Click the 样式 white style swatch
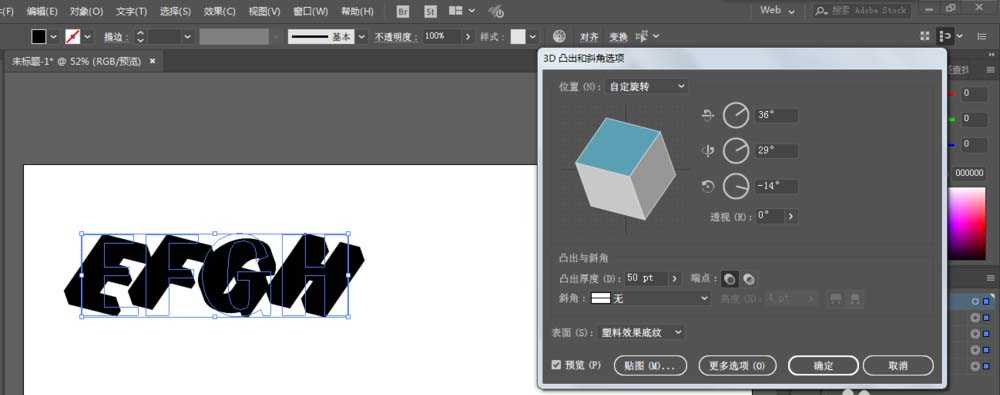 click(x=518, y=36)
